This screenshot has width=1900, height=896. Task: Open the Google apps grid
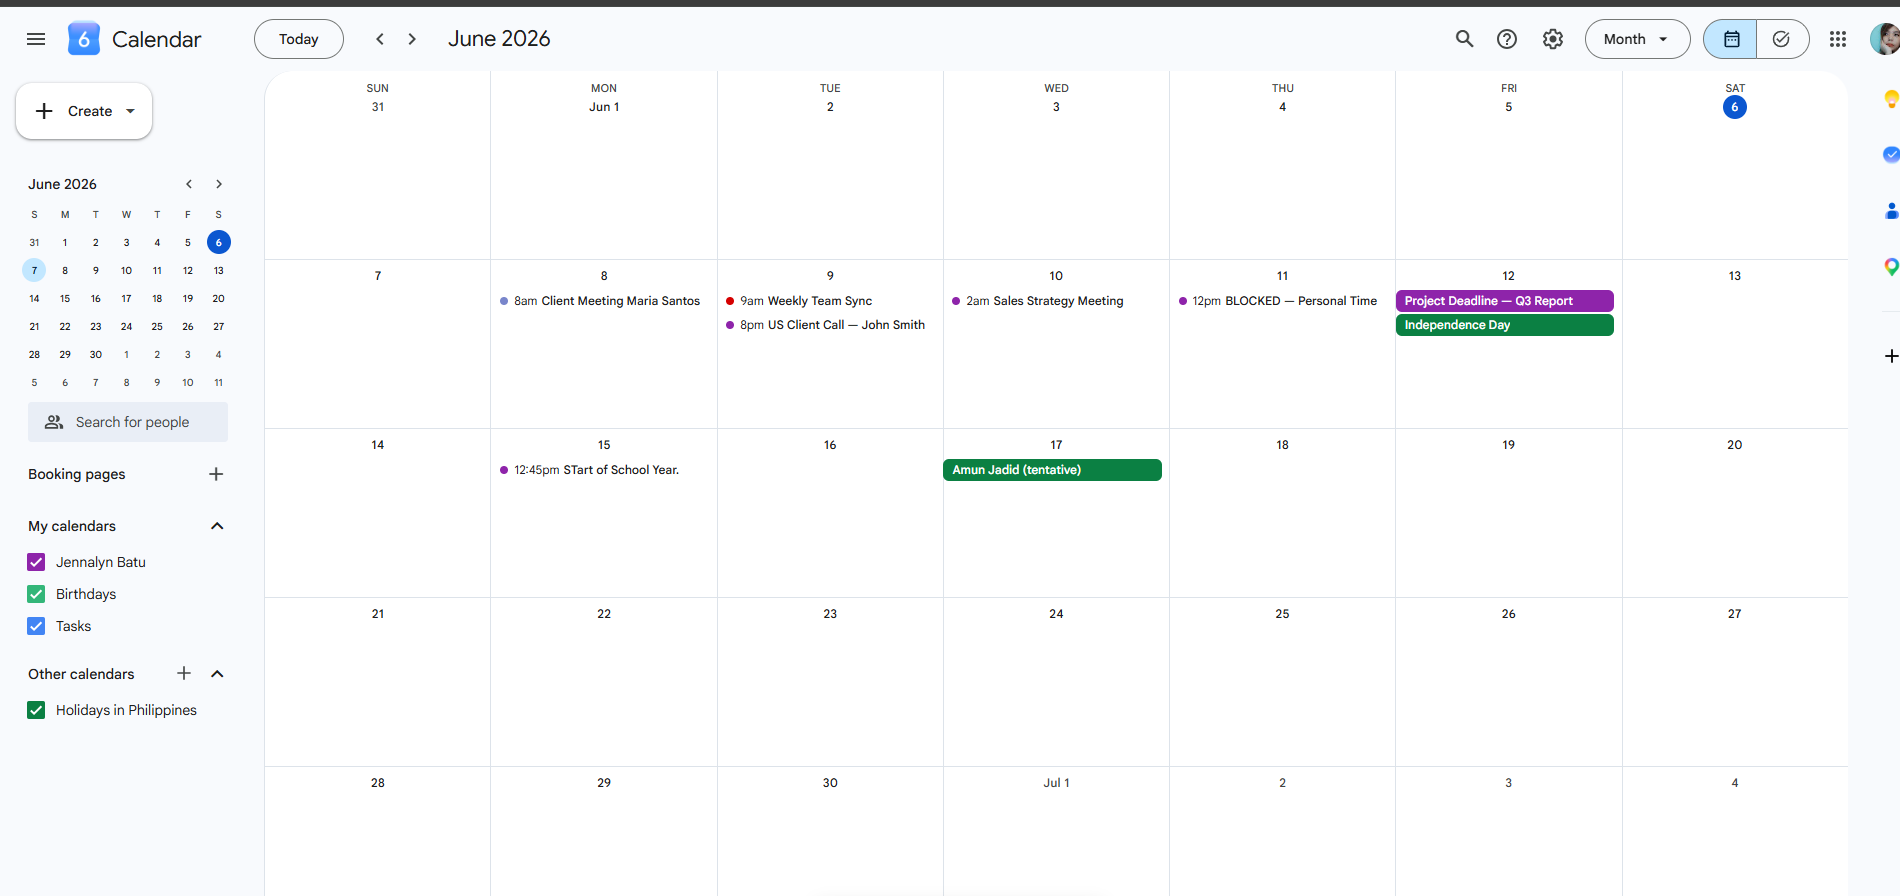1838,39
